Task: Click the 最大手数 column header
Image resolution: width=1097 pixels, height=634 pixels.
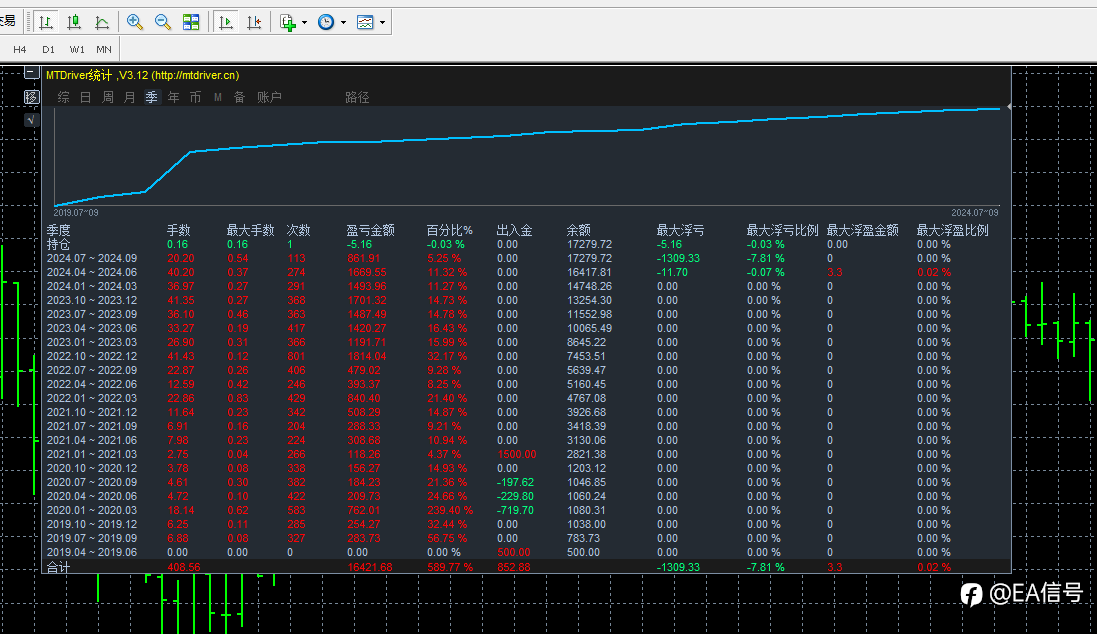Action: (250, 230)
